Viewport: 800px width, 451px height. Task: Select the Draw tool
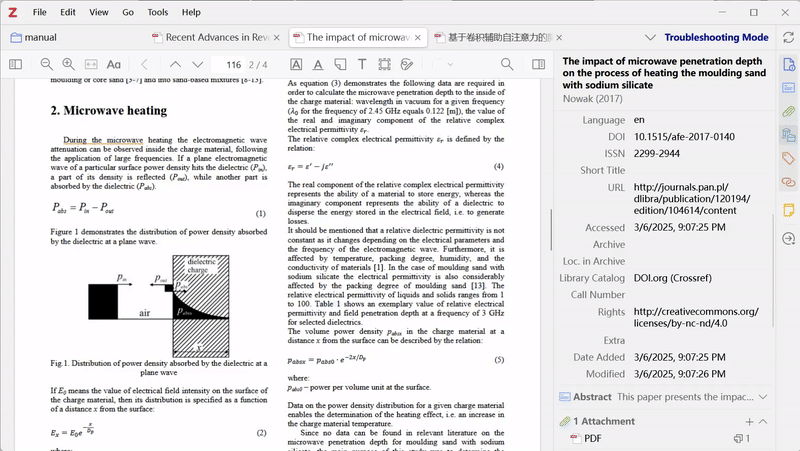coord(407,64)
